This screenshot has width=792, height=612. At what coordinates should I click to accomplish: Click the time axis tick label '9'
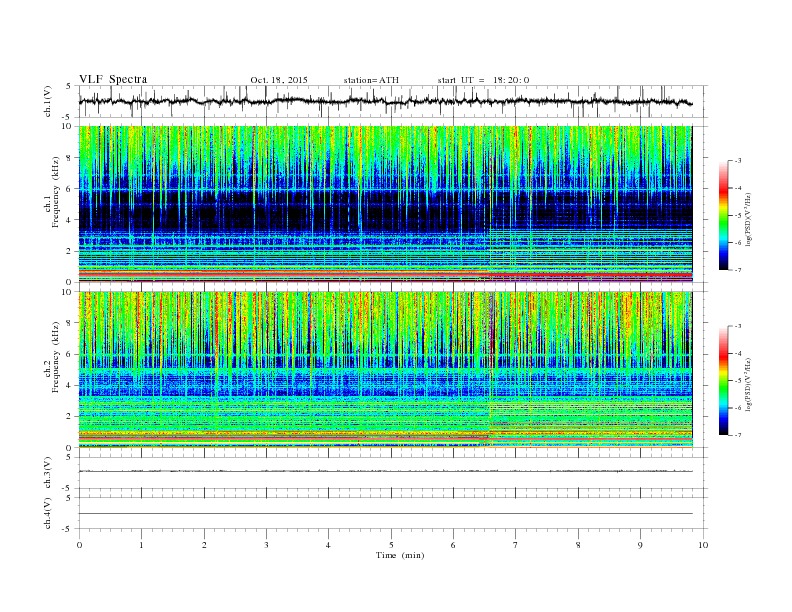click(x=640, y=545)
